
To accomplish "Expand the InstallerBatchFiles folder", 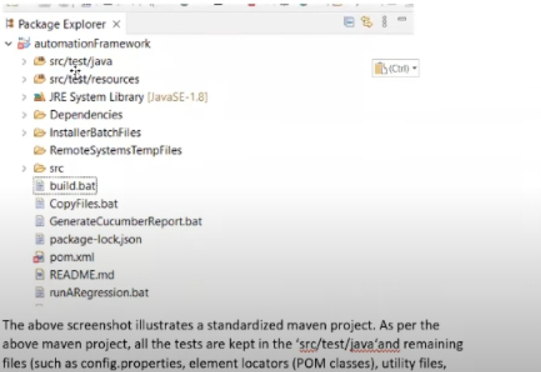I will [24, 133].
